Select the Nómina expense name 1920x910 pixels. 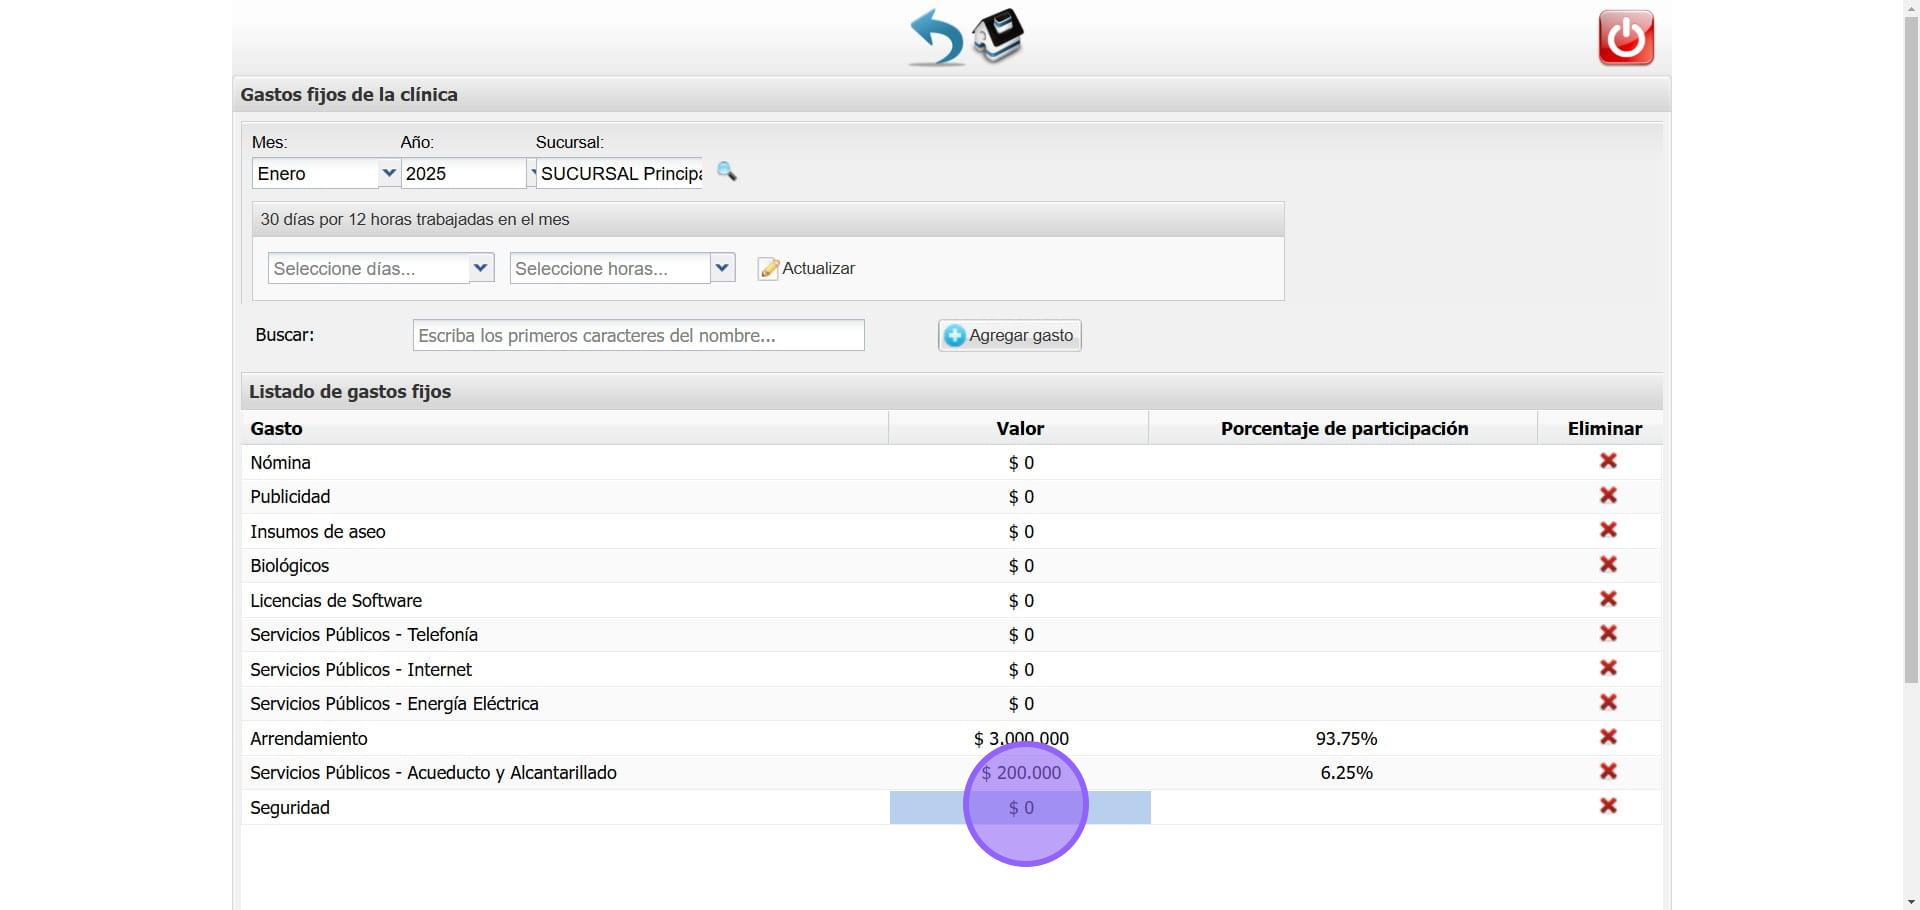(x=280, y=462)
